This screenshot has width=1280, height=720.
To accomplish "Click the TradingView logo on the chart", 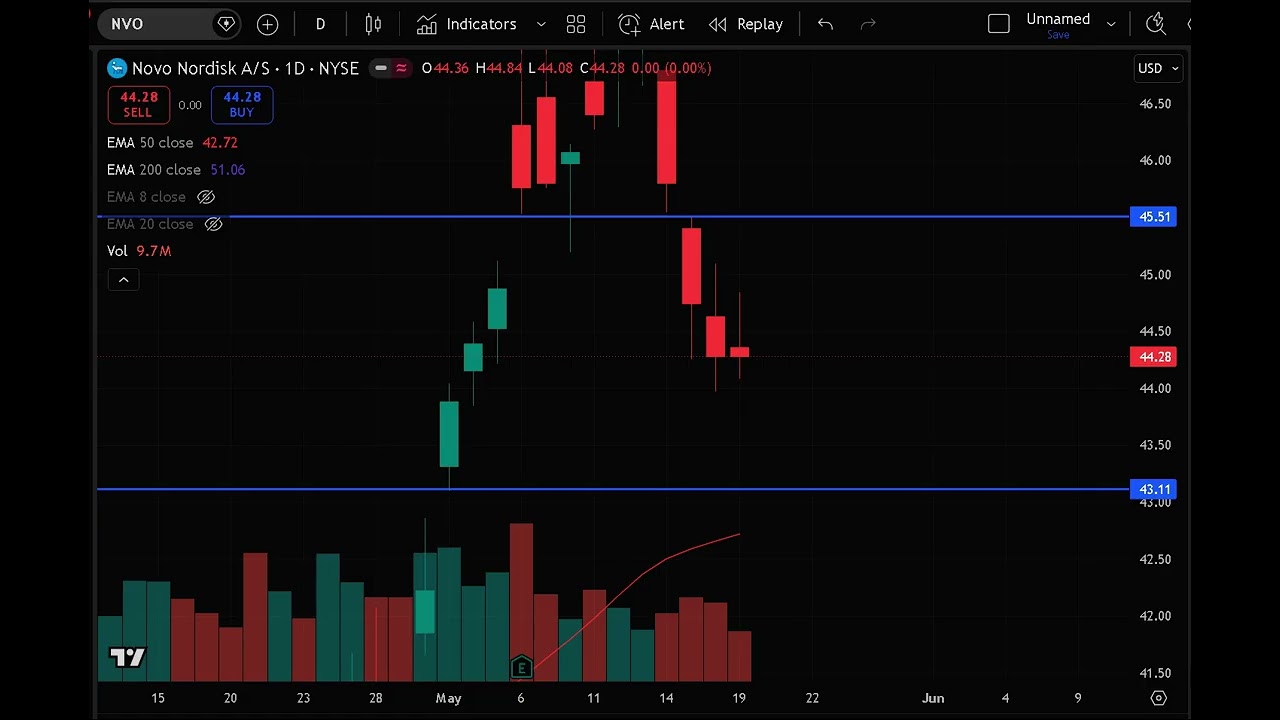I will coord(127,658).
